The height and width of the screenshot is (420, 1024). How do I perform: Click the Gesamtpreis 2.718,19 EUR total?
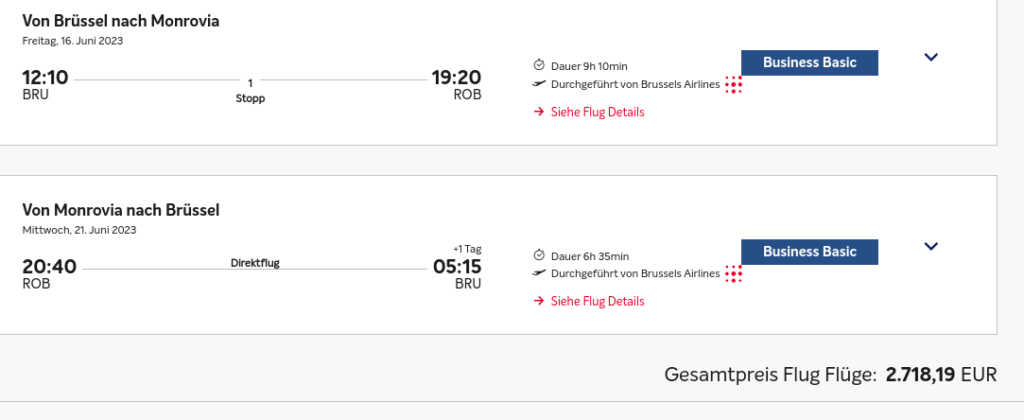click(x=831, y=375)
